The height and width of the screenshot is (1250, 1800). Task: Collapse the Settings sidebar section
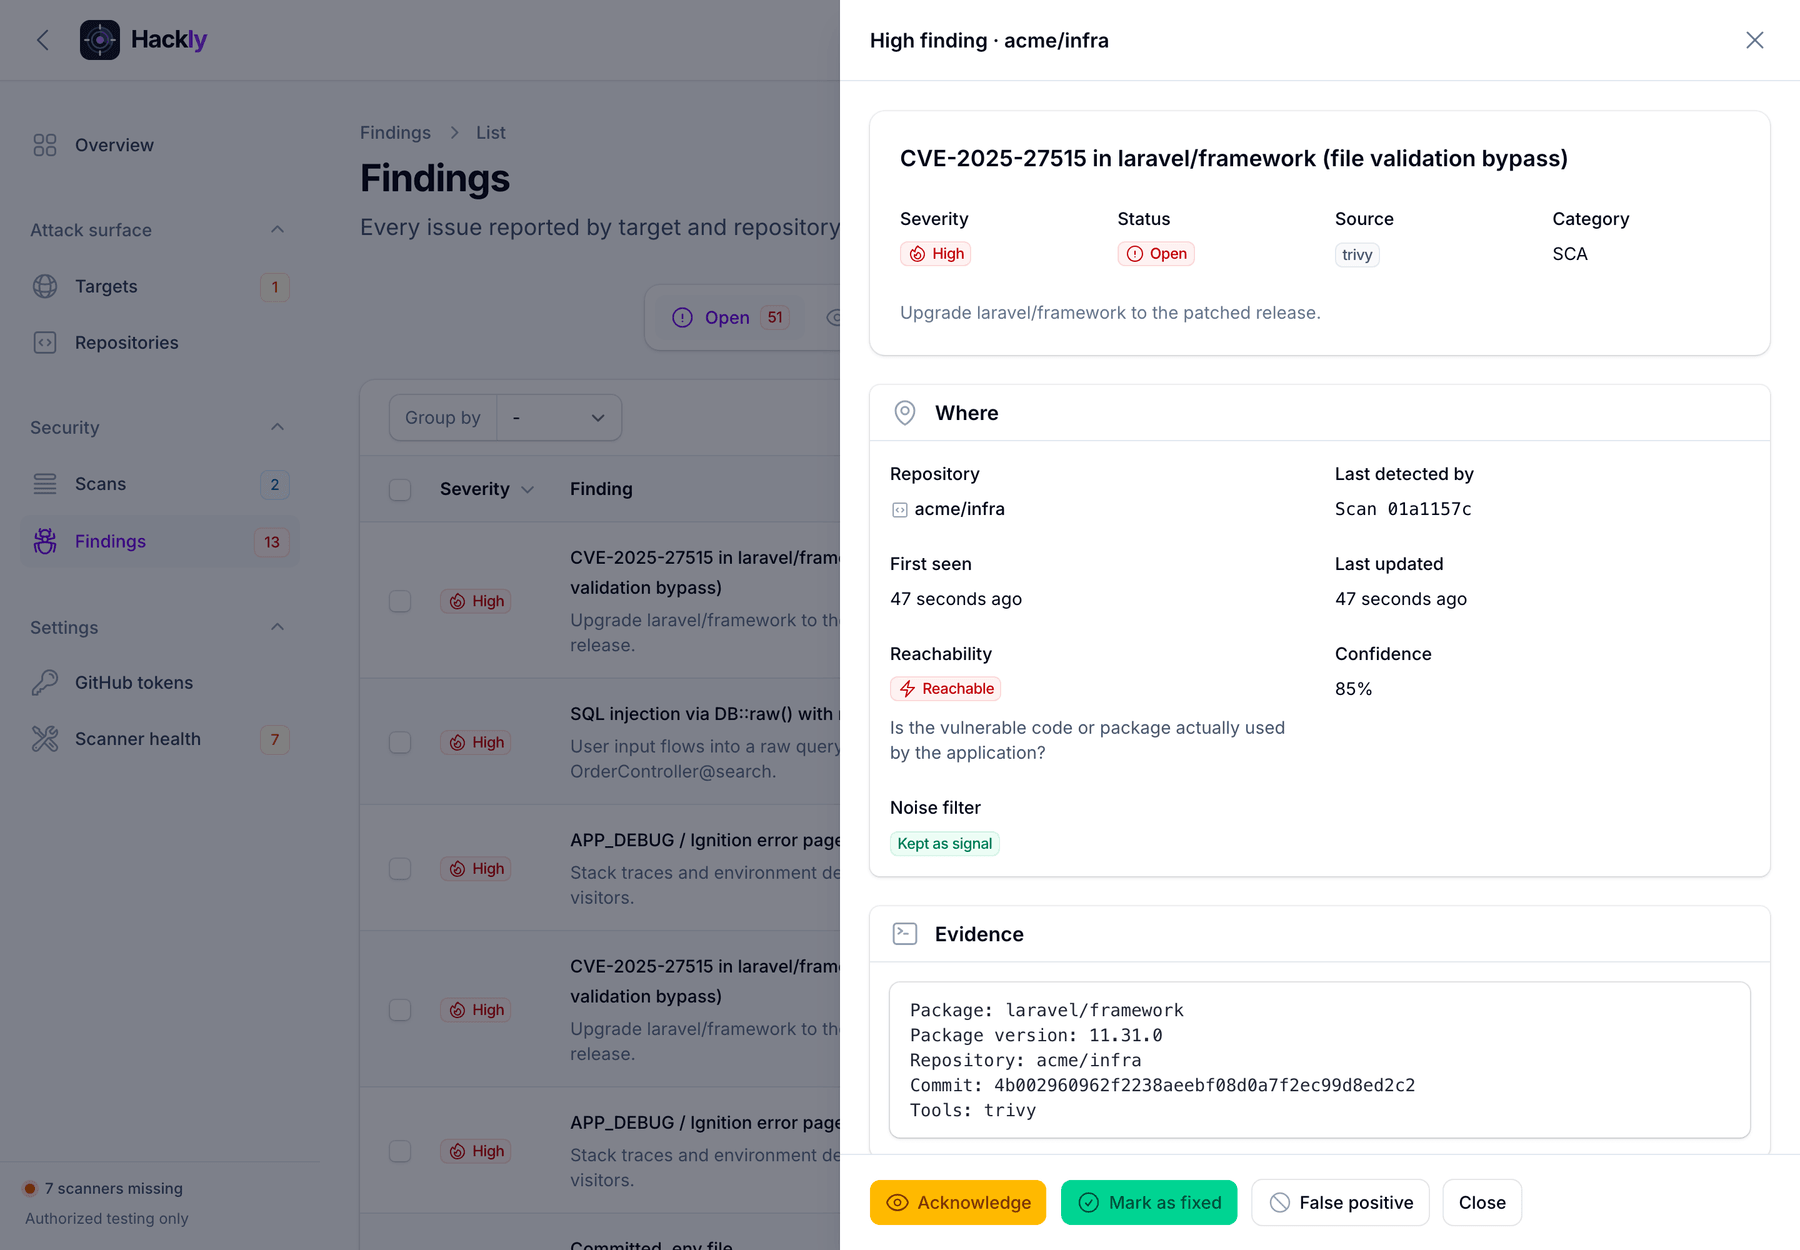[277, 627]
